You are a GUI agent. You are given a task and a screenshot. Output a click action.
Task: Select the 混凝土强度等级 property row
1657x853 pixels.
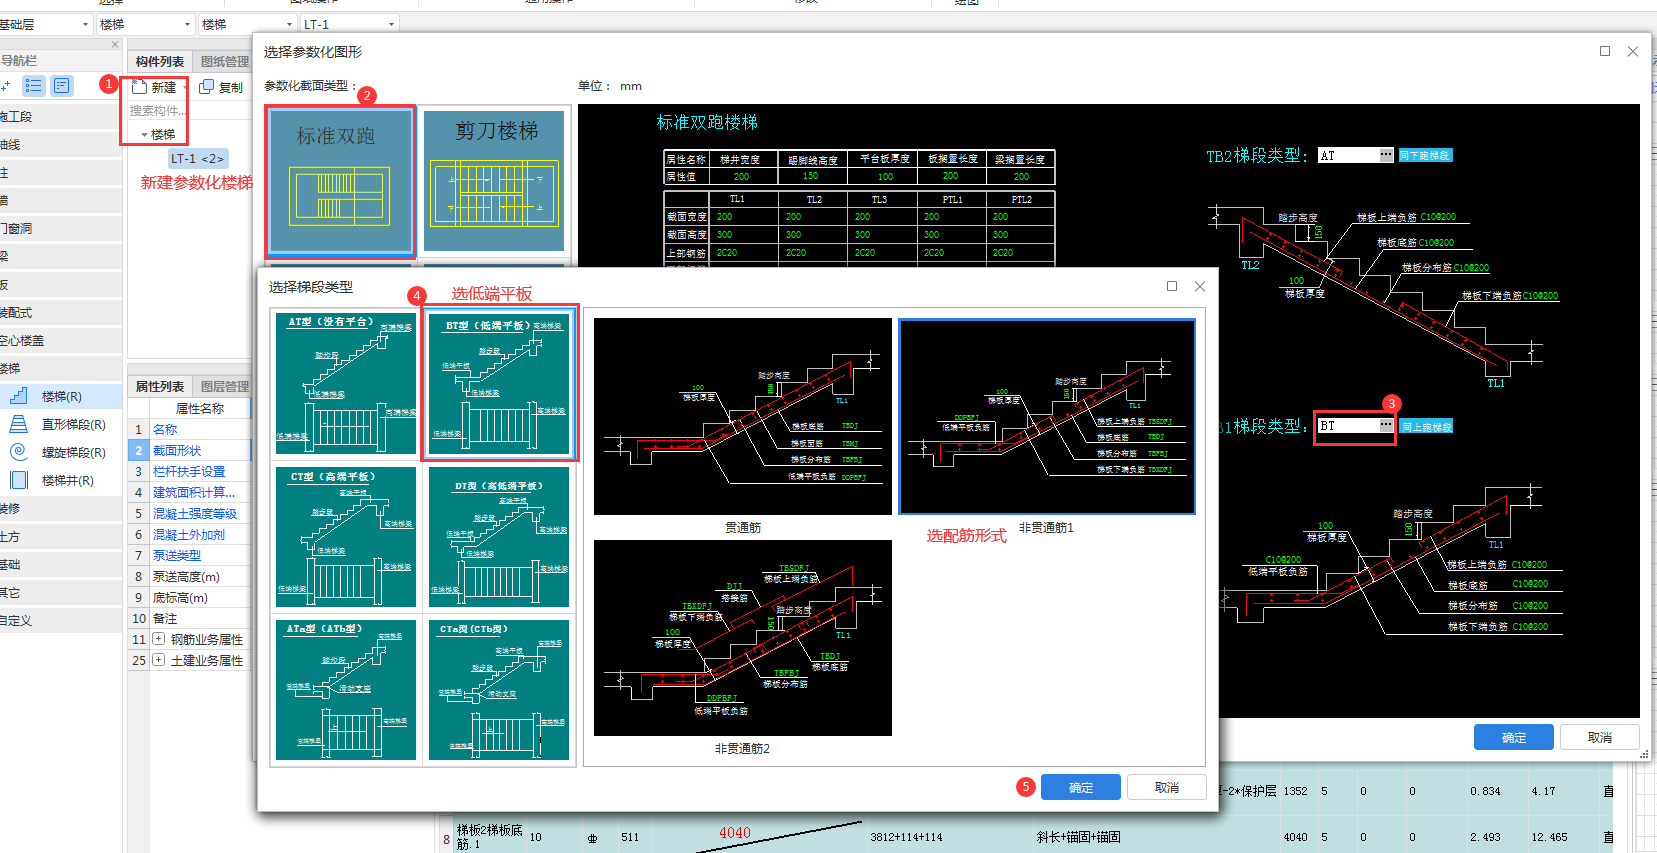190,513
